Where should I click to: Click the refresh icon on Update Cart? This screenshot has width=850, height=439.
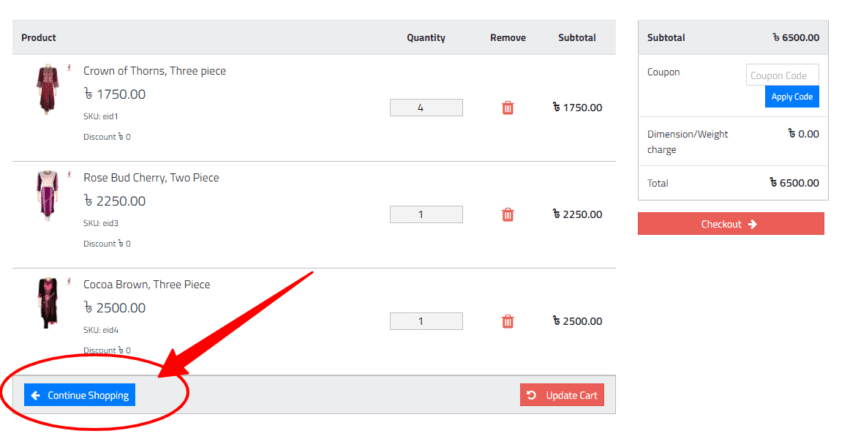[x=531, y=395]
